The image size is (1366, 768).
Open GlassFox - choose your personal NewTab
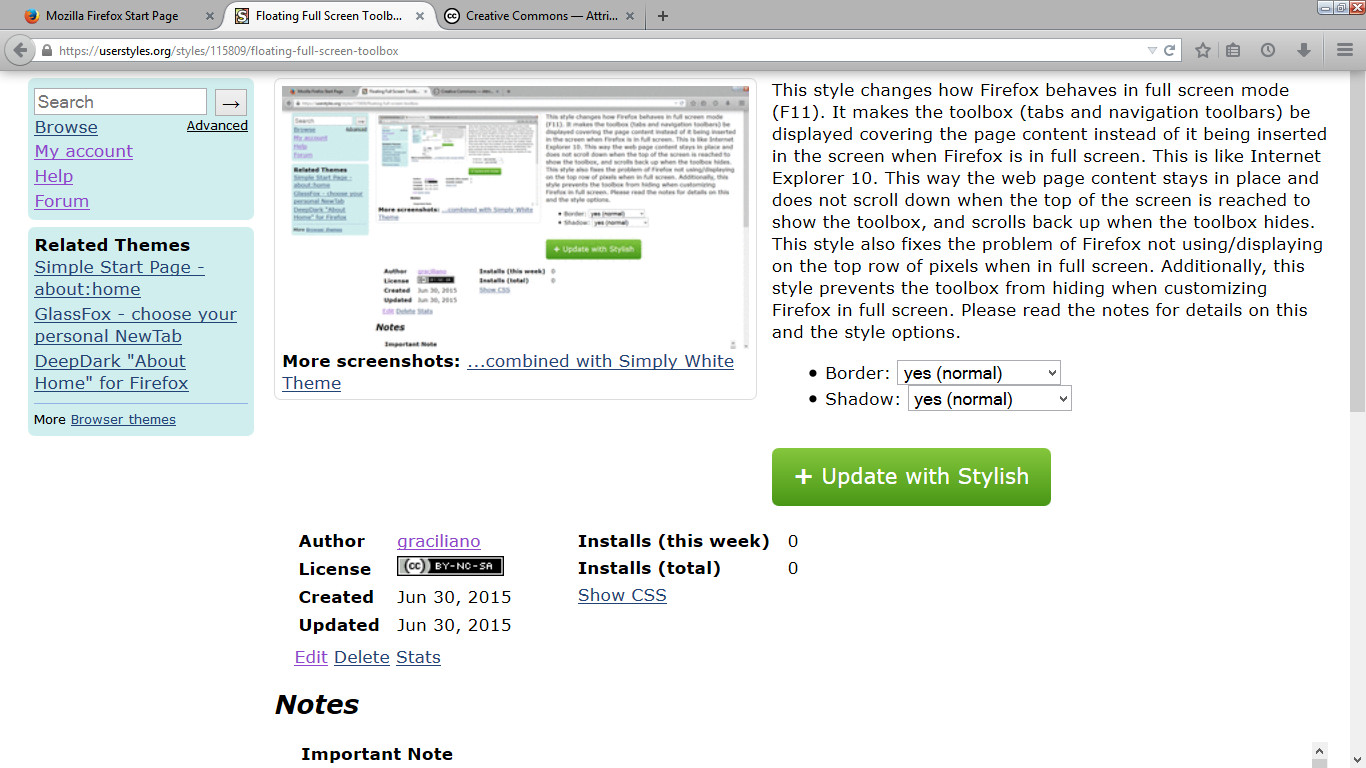click(x=136, y=325)
